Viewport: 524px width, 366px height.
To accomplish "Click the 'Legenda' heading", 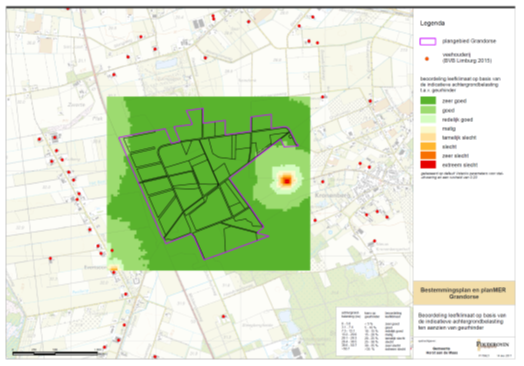I will (x=432, y=23).
